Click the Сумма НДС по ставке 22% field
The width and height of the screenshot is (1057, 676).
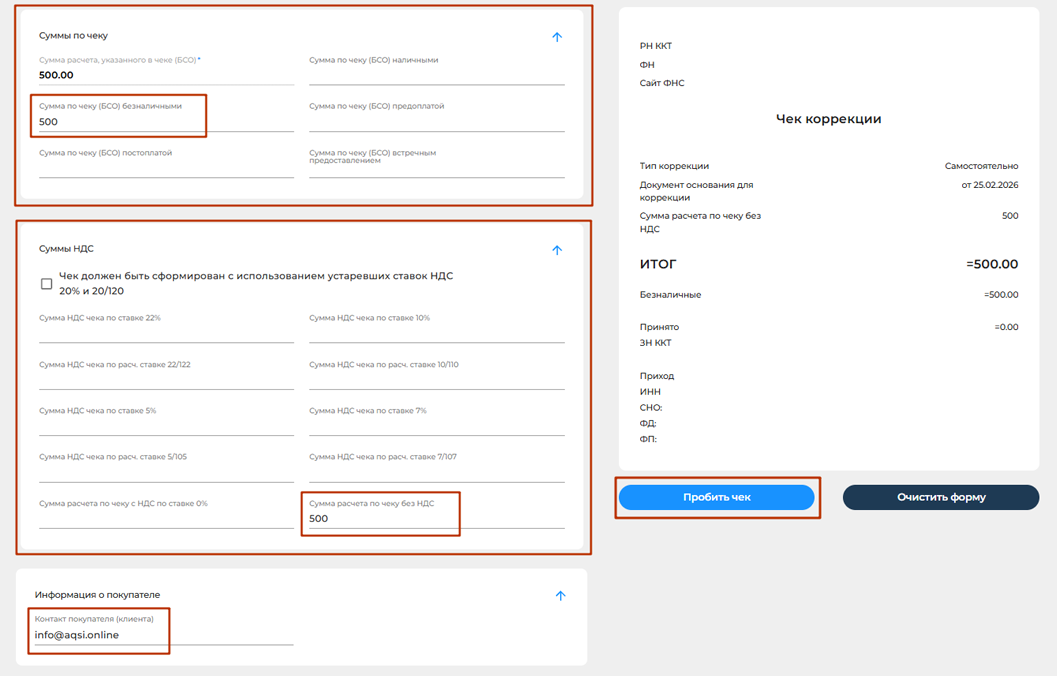click(166, 334)
